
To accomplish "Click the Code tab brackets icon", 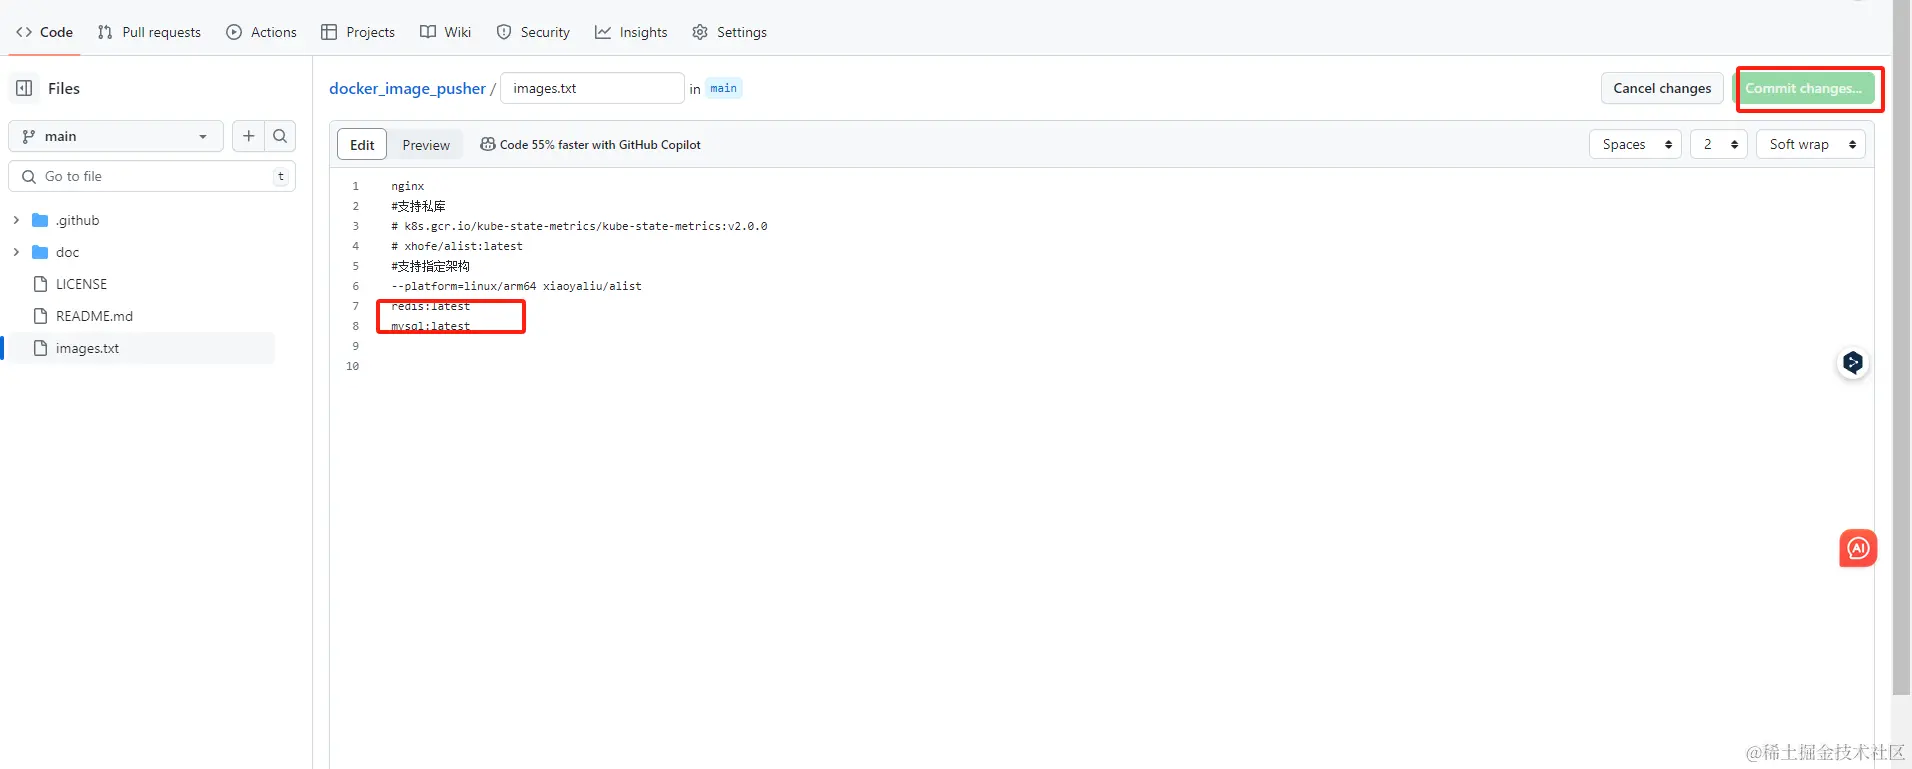I will (x=24, y=32).
